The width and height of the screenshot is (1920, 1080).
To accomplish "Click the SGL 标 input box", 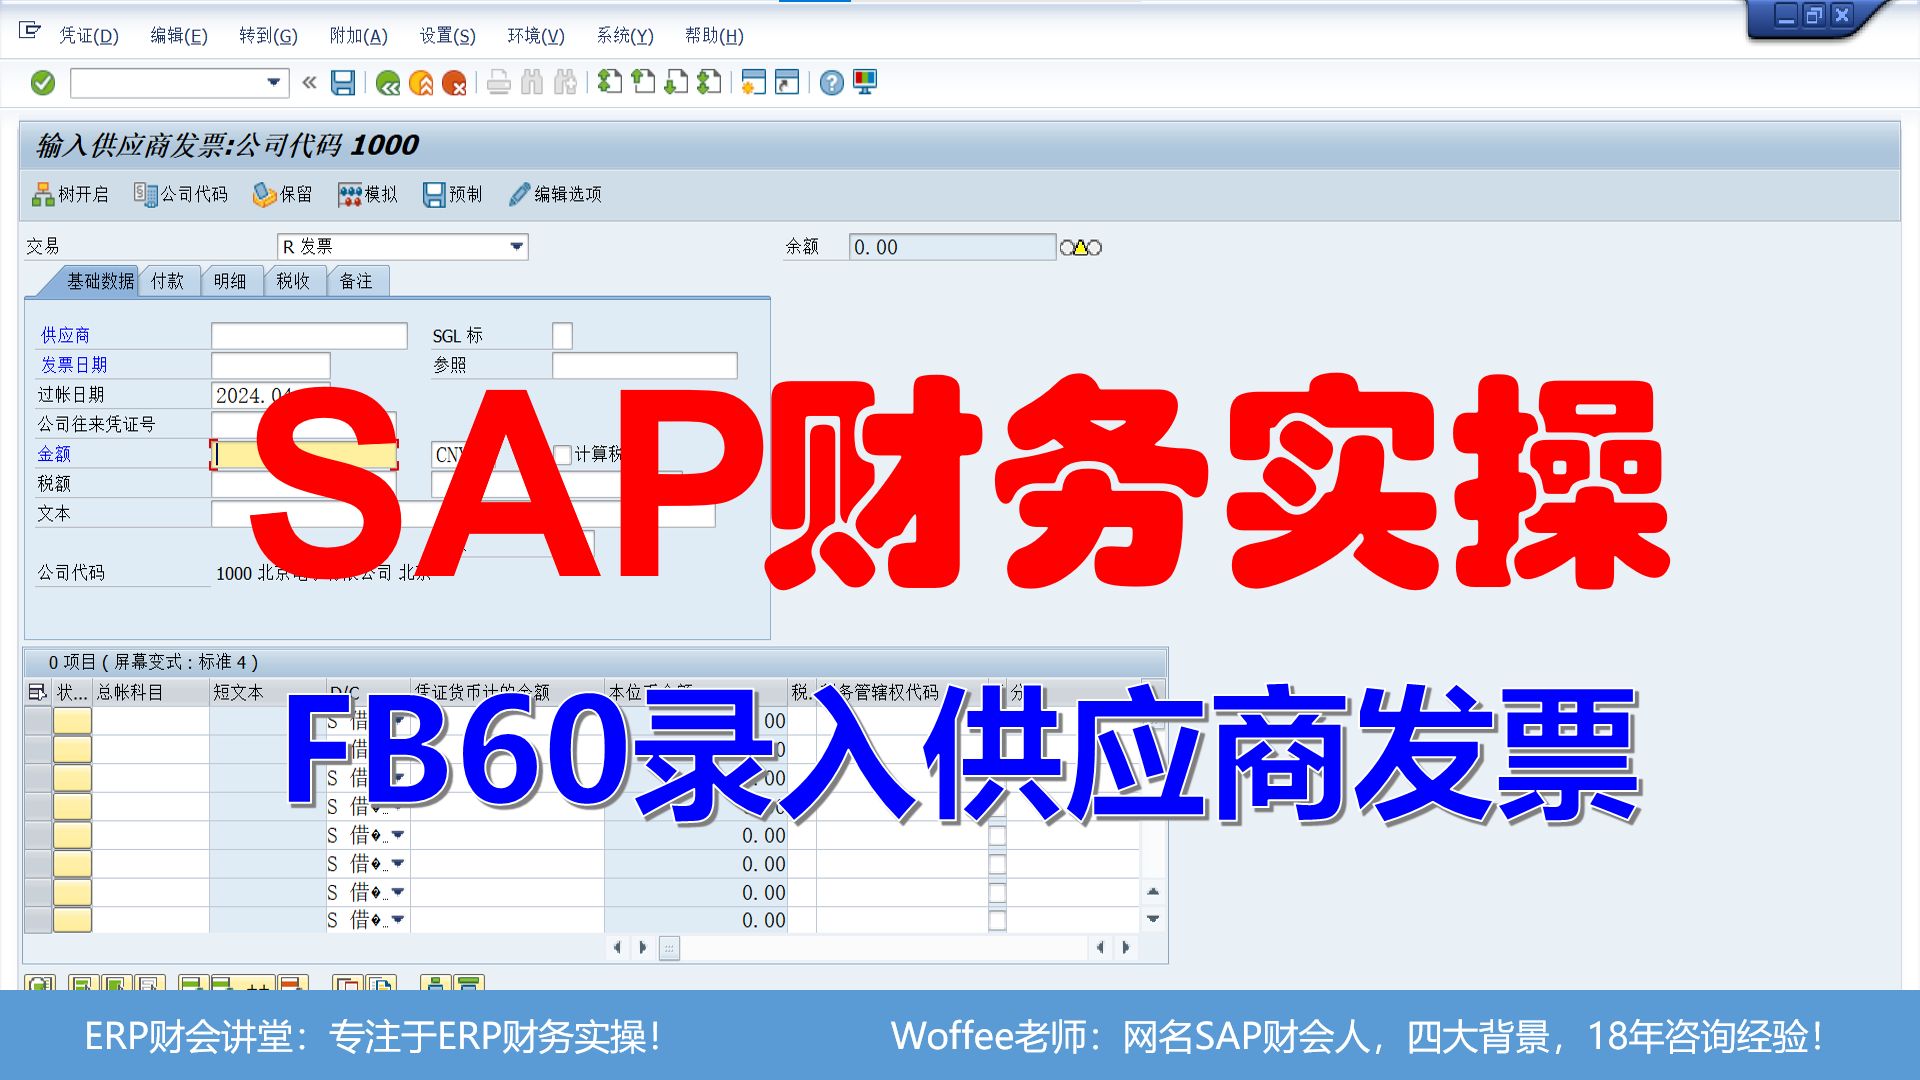I will (562, 335).
